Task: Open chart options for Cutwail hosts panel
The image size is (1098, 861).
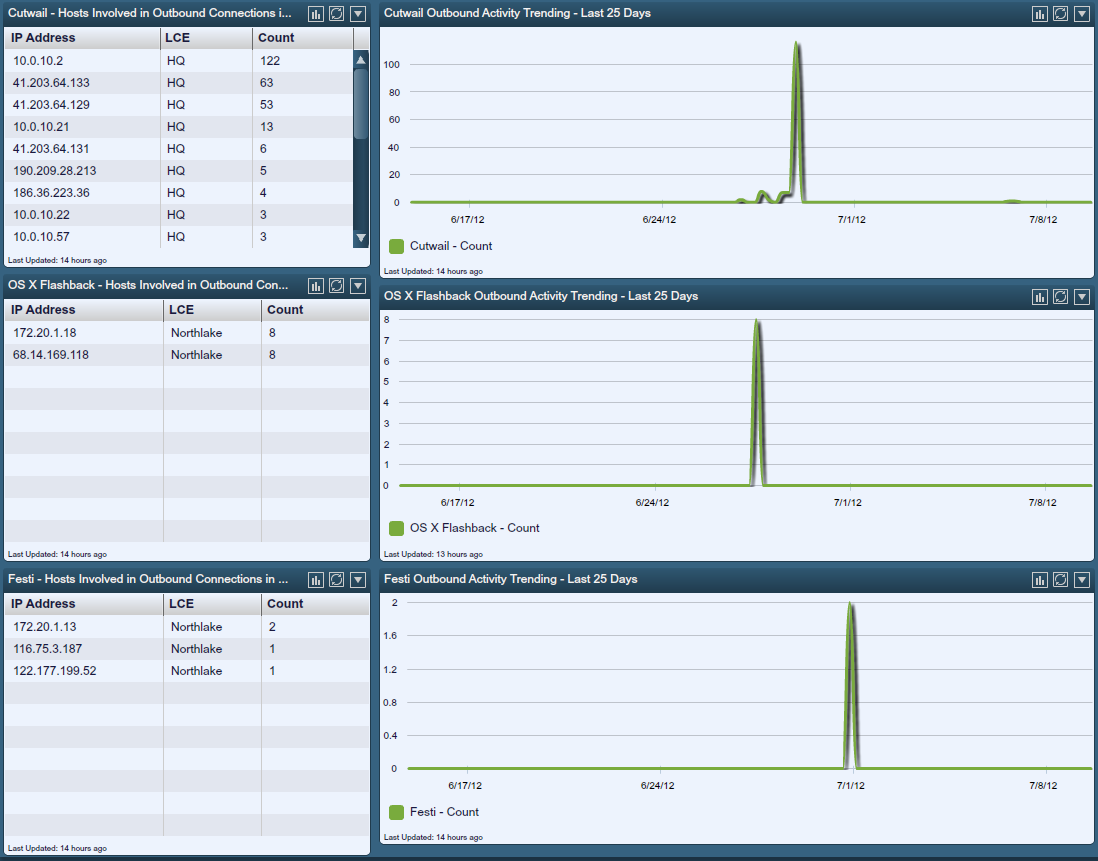Action: click(x=316, y=13)
